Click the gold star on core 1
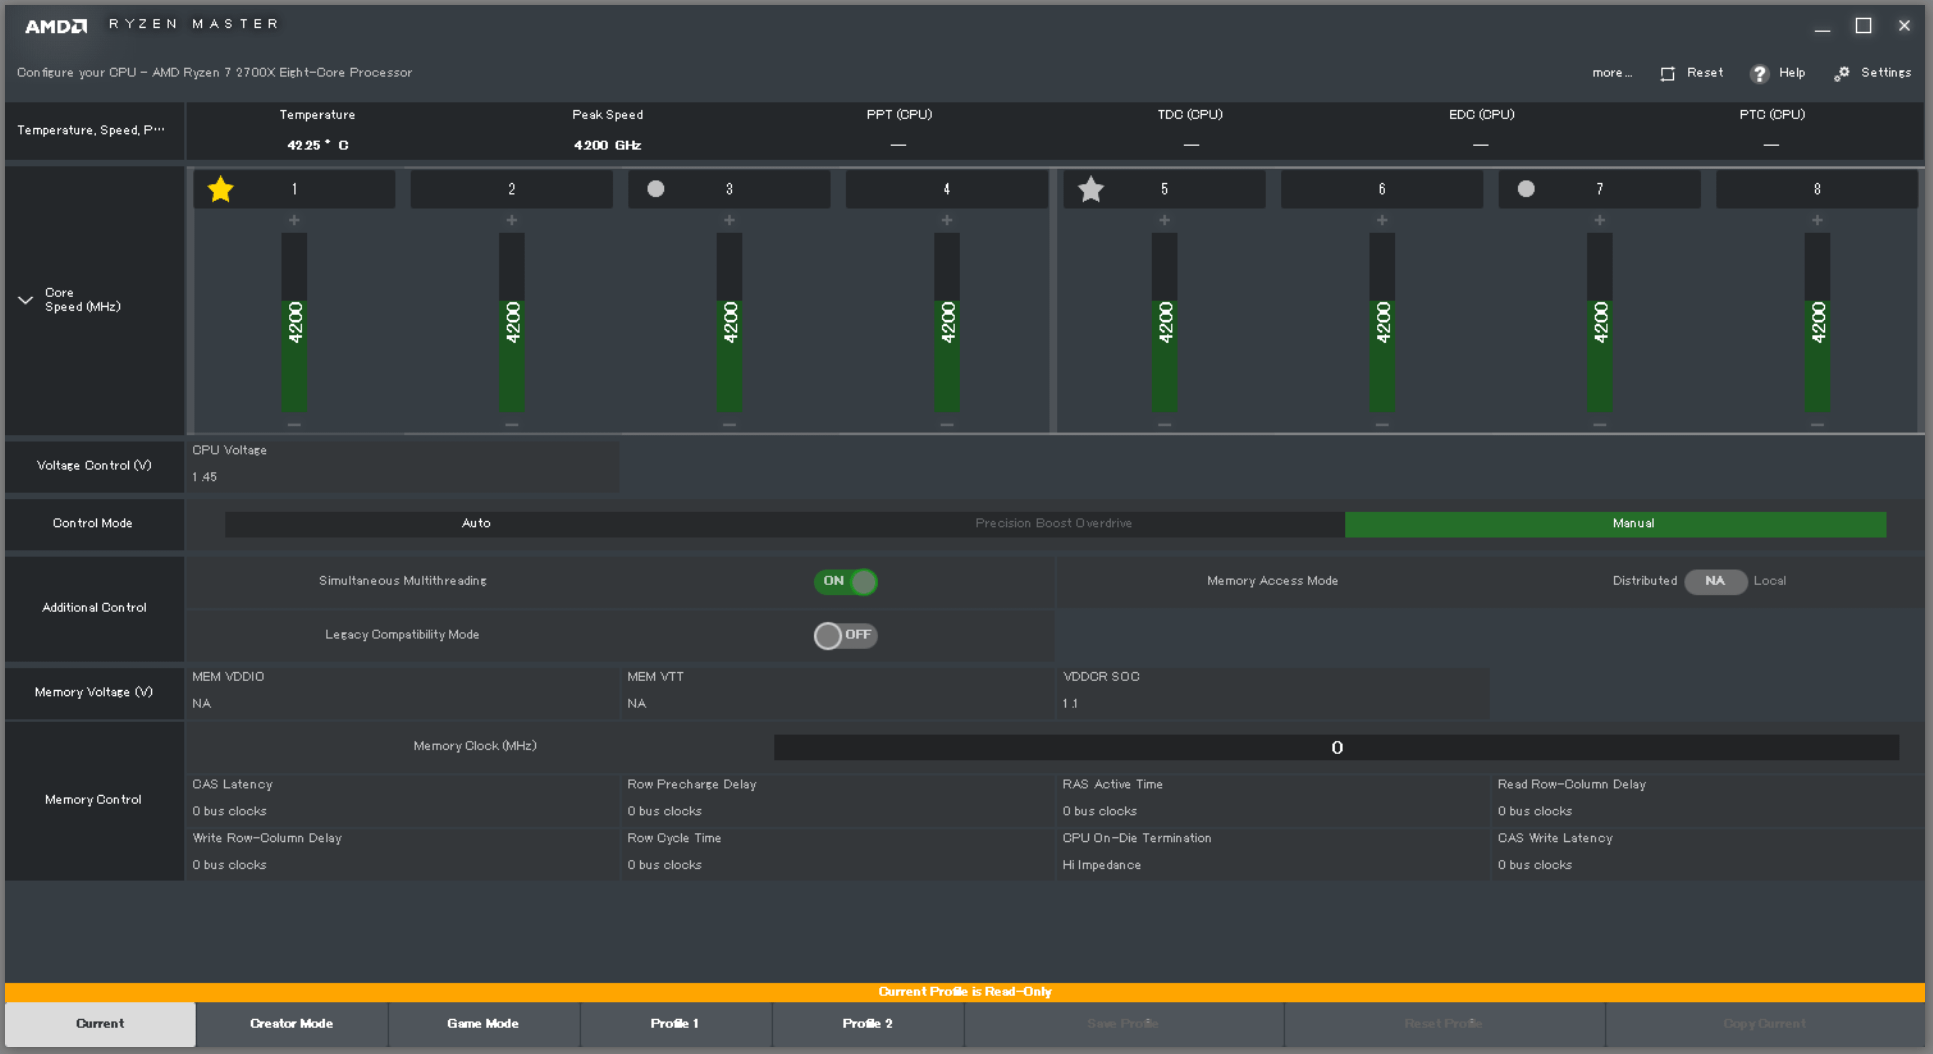 [x=220, y=189]
